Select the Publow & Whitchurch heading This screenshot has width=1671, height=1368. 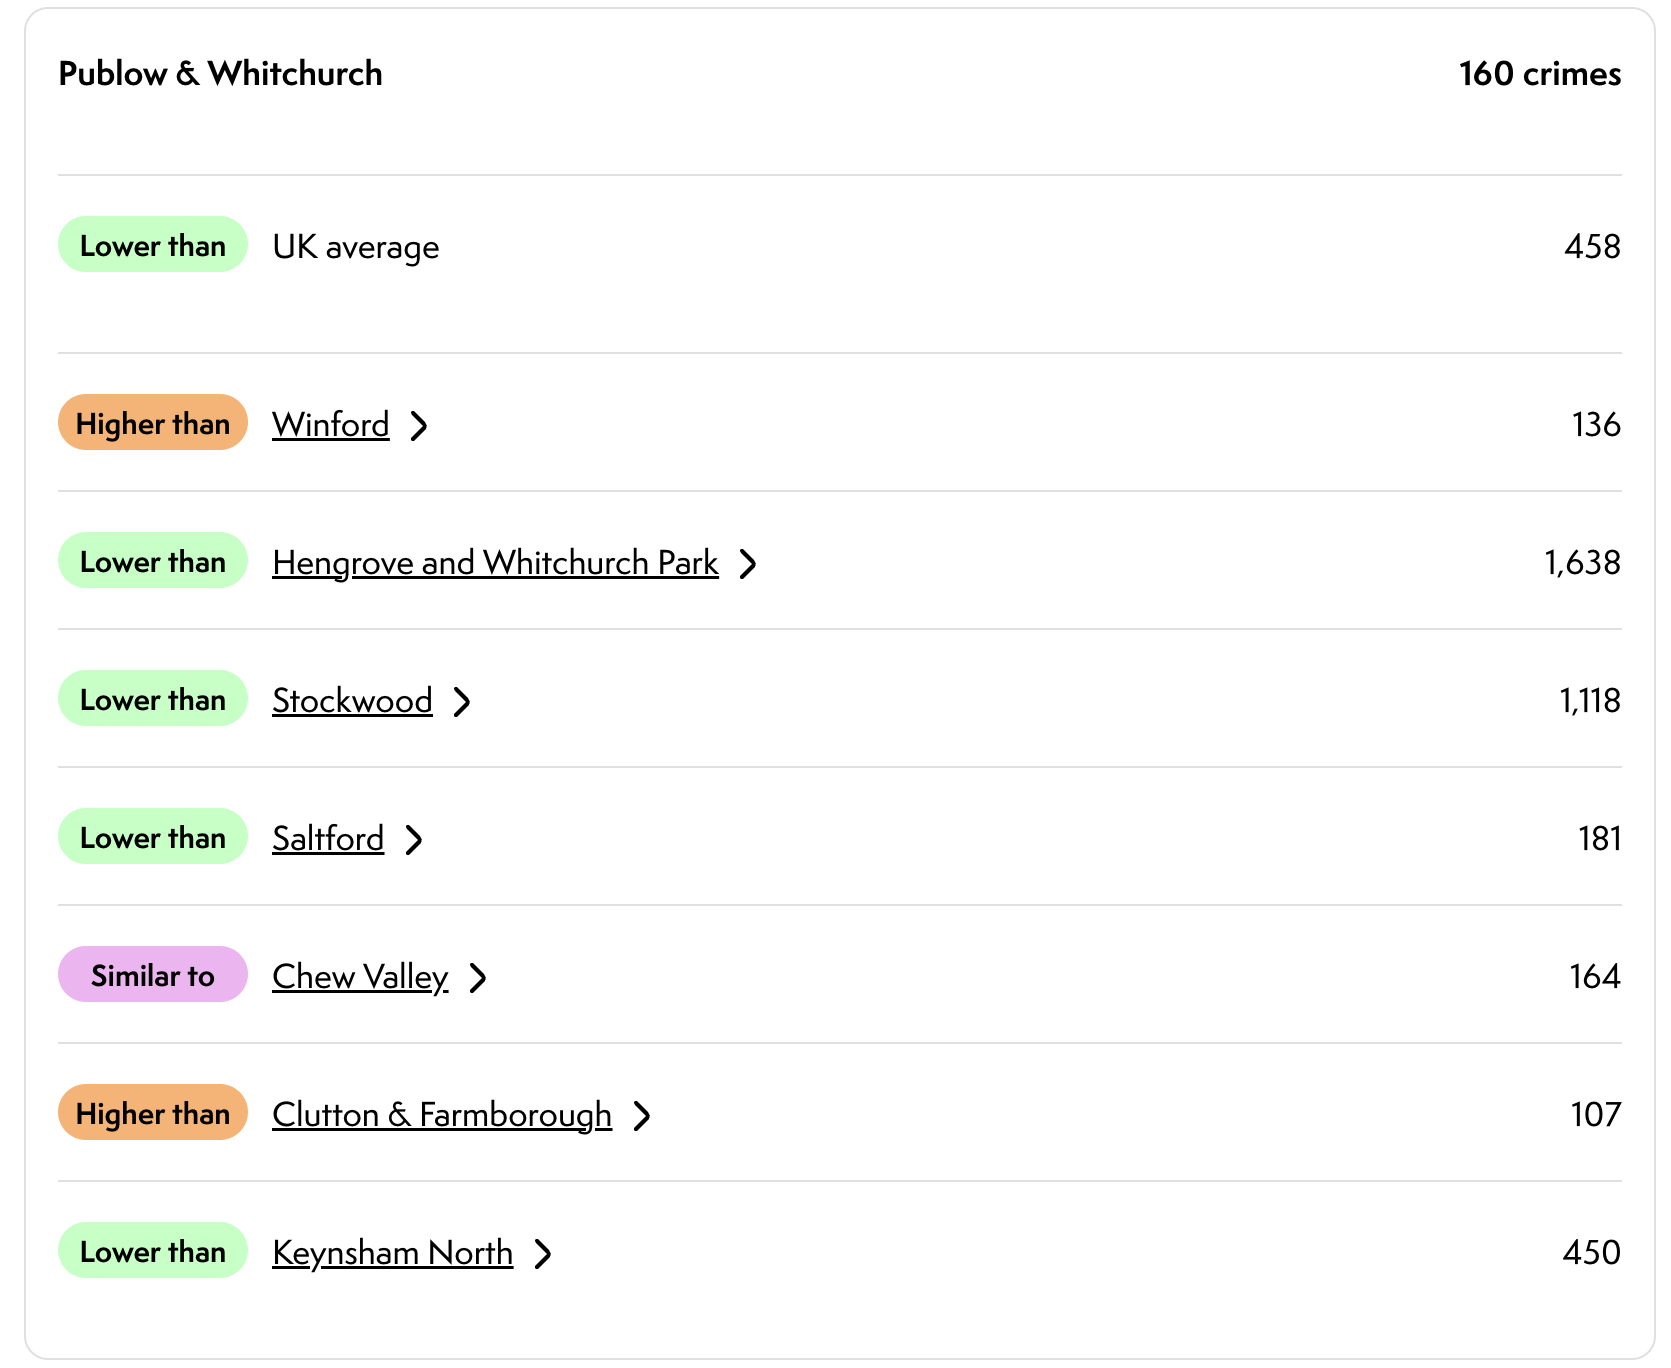click(x=220, y=73)
